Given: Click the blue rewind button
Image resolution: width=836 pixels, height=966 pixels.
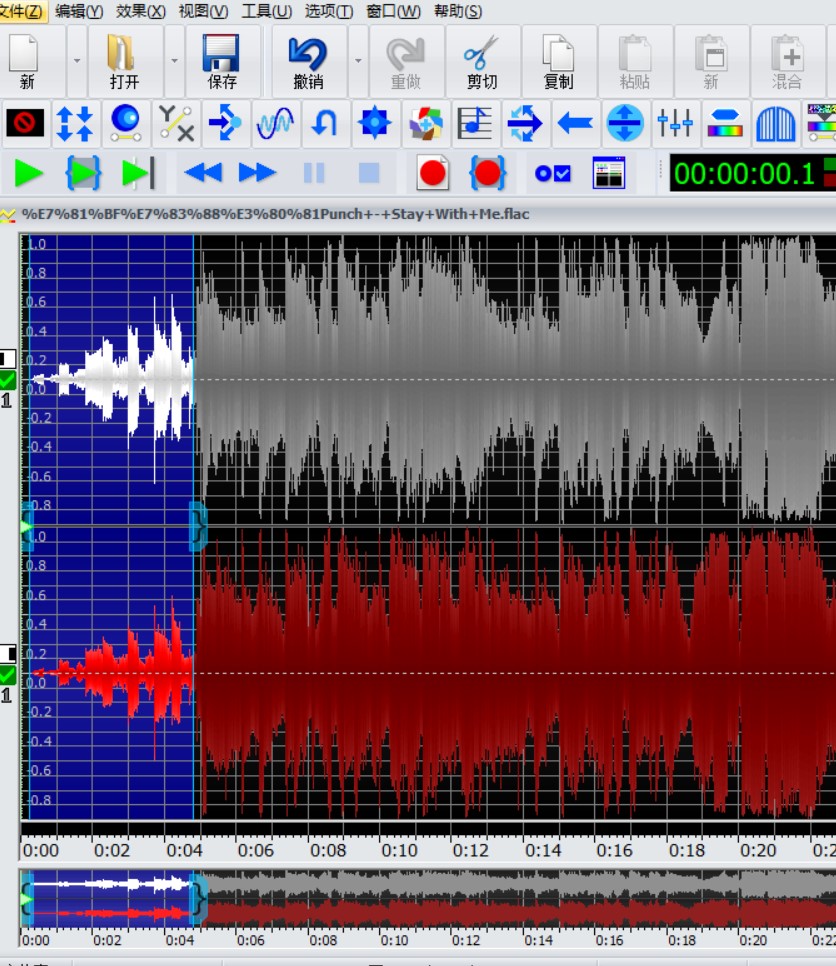Looking at the screenshot, I should [x=203, y=173].
